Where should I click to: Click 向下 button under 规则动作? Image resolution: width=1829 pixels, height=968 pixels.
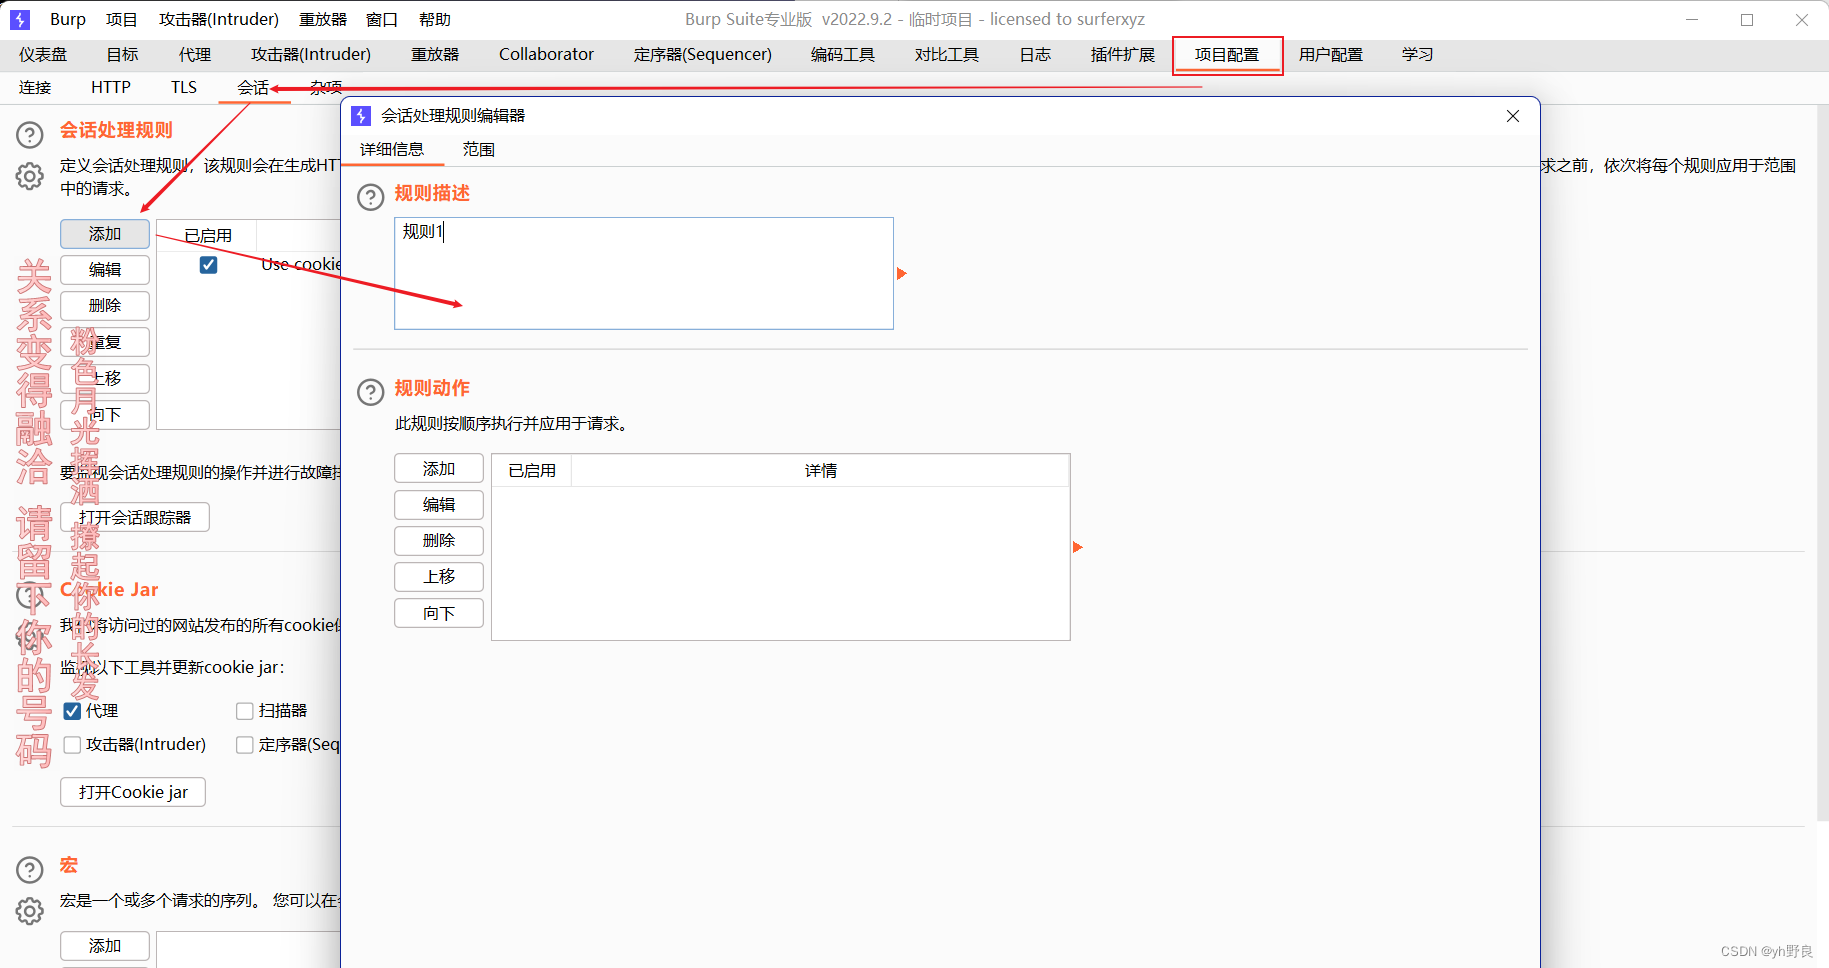439,613
